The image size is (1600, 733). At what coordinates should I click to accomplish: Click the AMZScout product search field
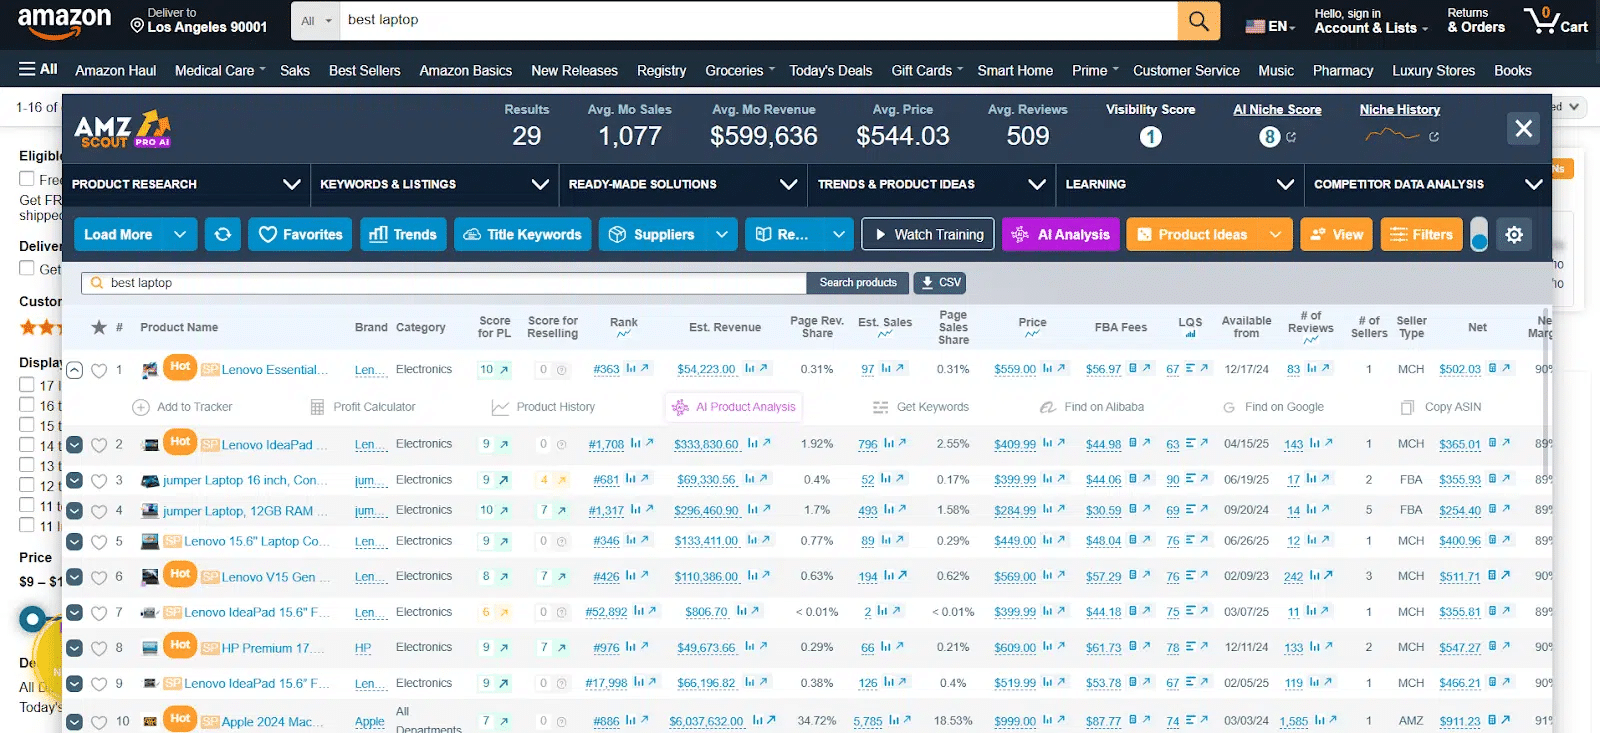tap(445, 283)
